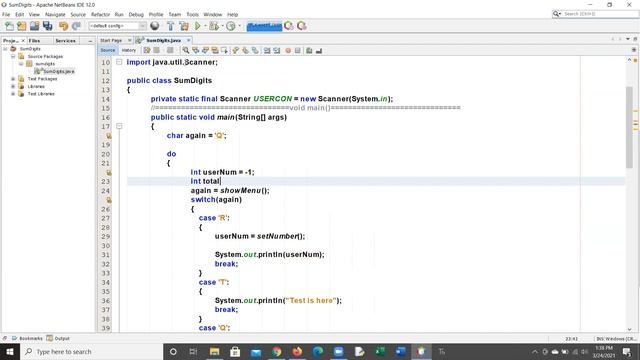The width and height of the screenshot is (640, 360).
Task: Open the Tools menu
Action: point(192,14)
